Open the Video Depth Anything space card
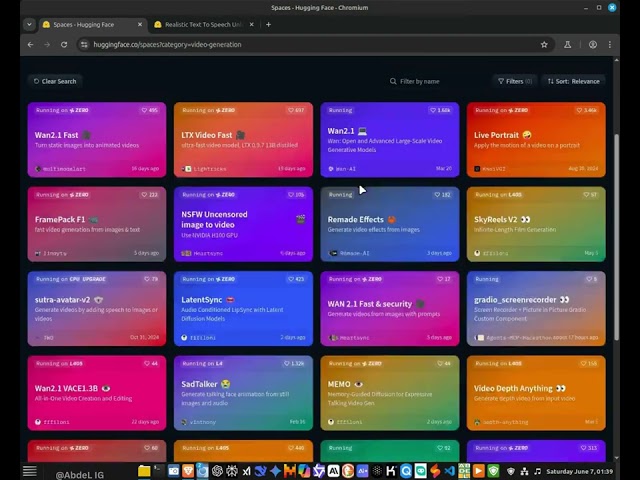The image size is (640, 480). pyautogui.click(x=536, y=393)
